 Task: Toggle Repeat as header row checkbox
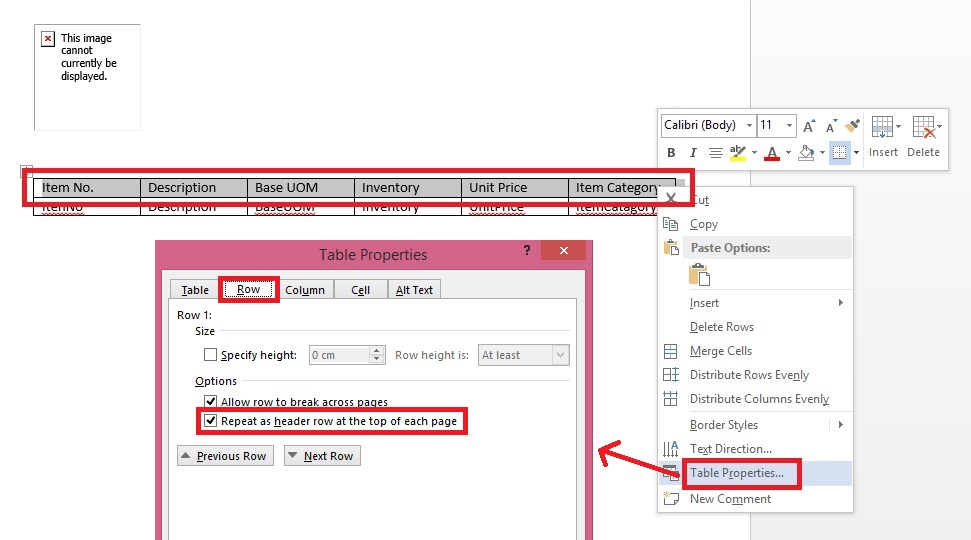[210, 421]
